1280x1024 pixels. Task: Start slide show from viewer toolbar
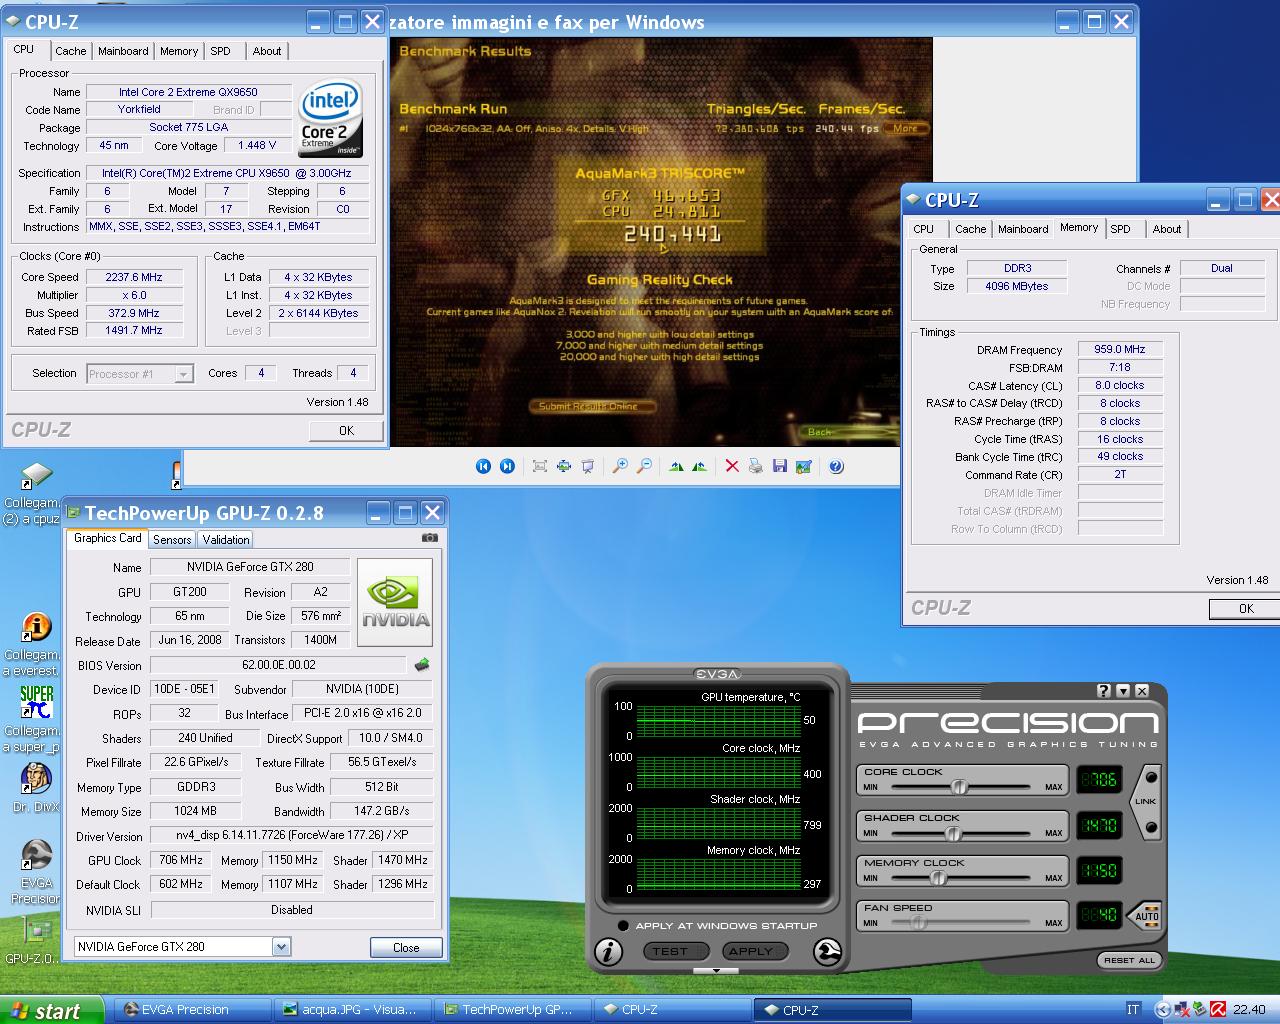588,466
